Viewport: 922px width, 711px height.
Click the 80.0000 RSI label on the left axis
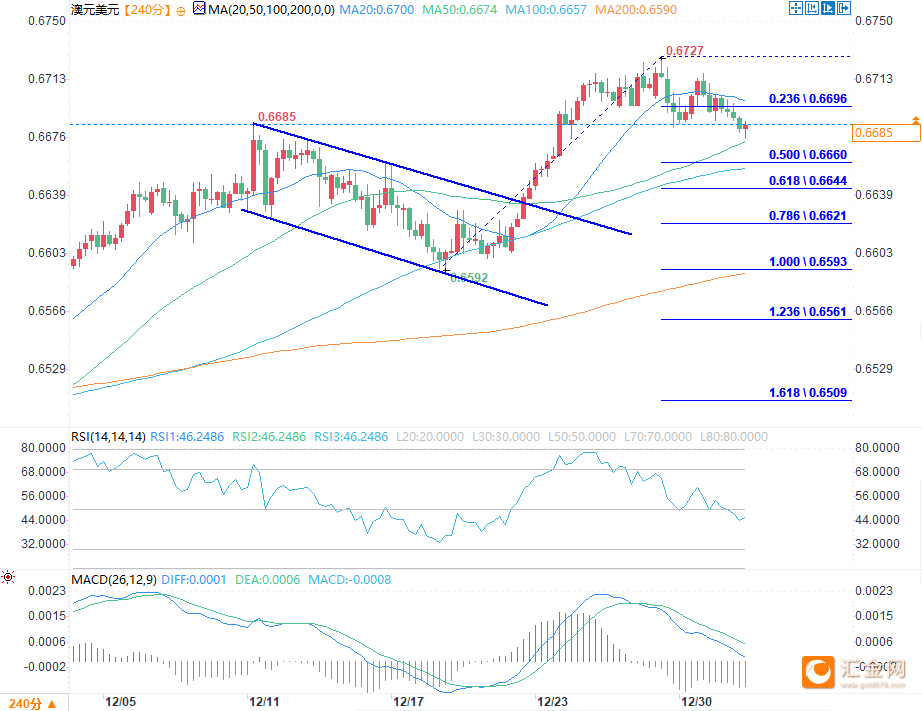[x=44, y=448]
